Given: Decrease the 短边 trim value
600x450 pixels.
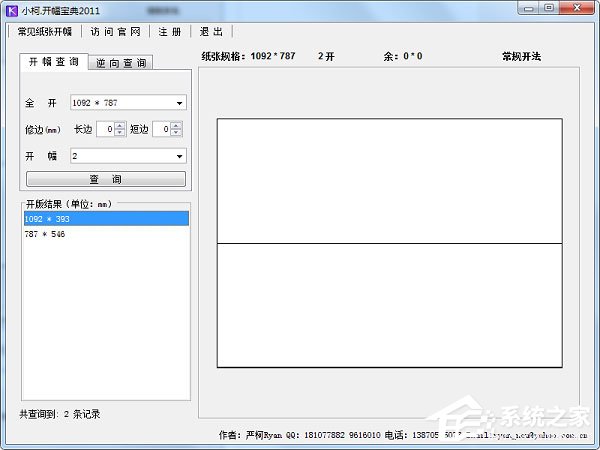Looking at the screenshot, I should click(176, 133).
